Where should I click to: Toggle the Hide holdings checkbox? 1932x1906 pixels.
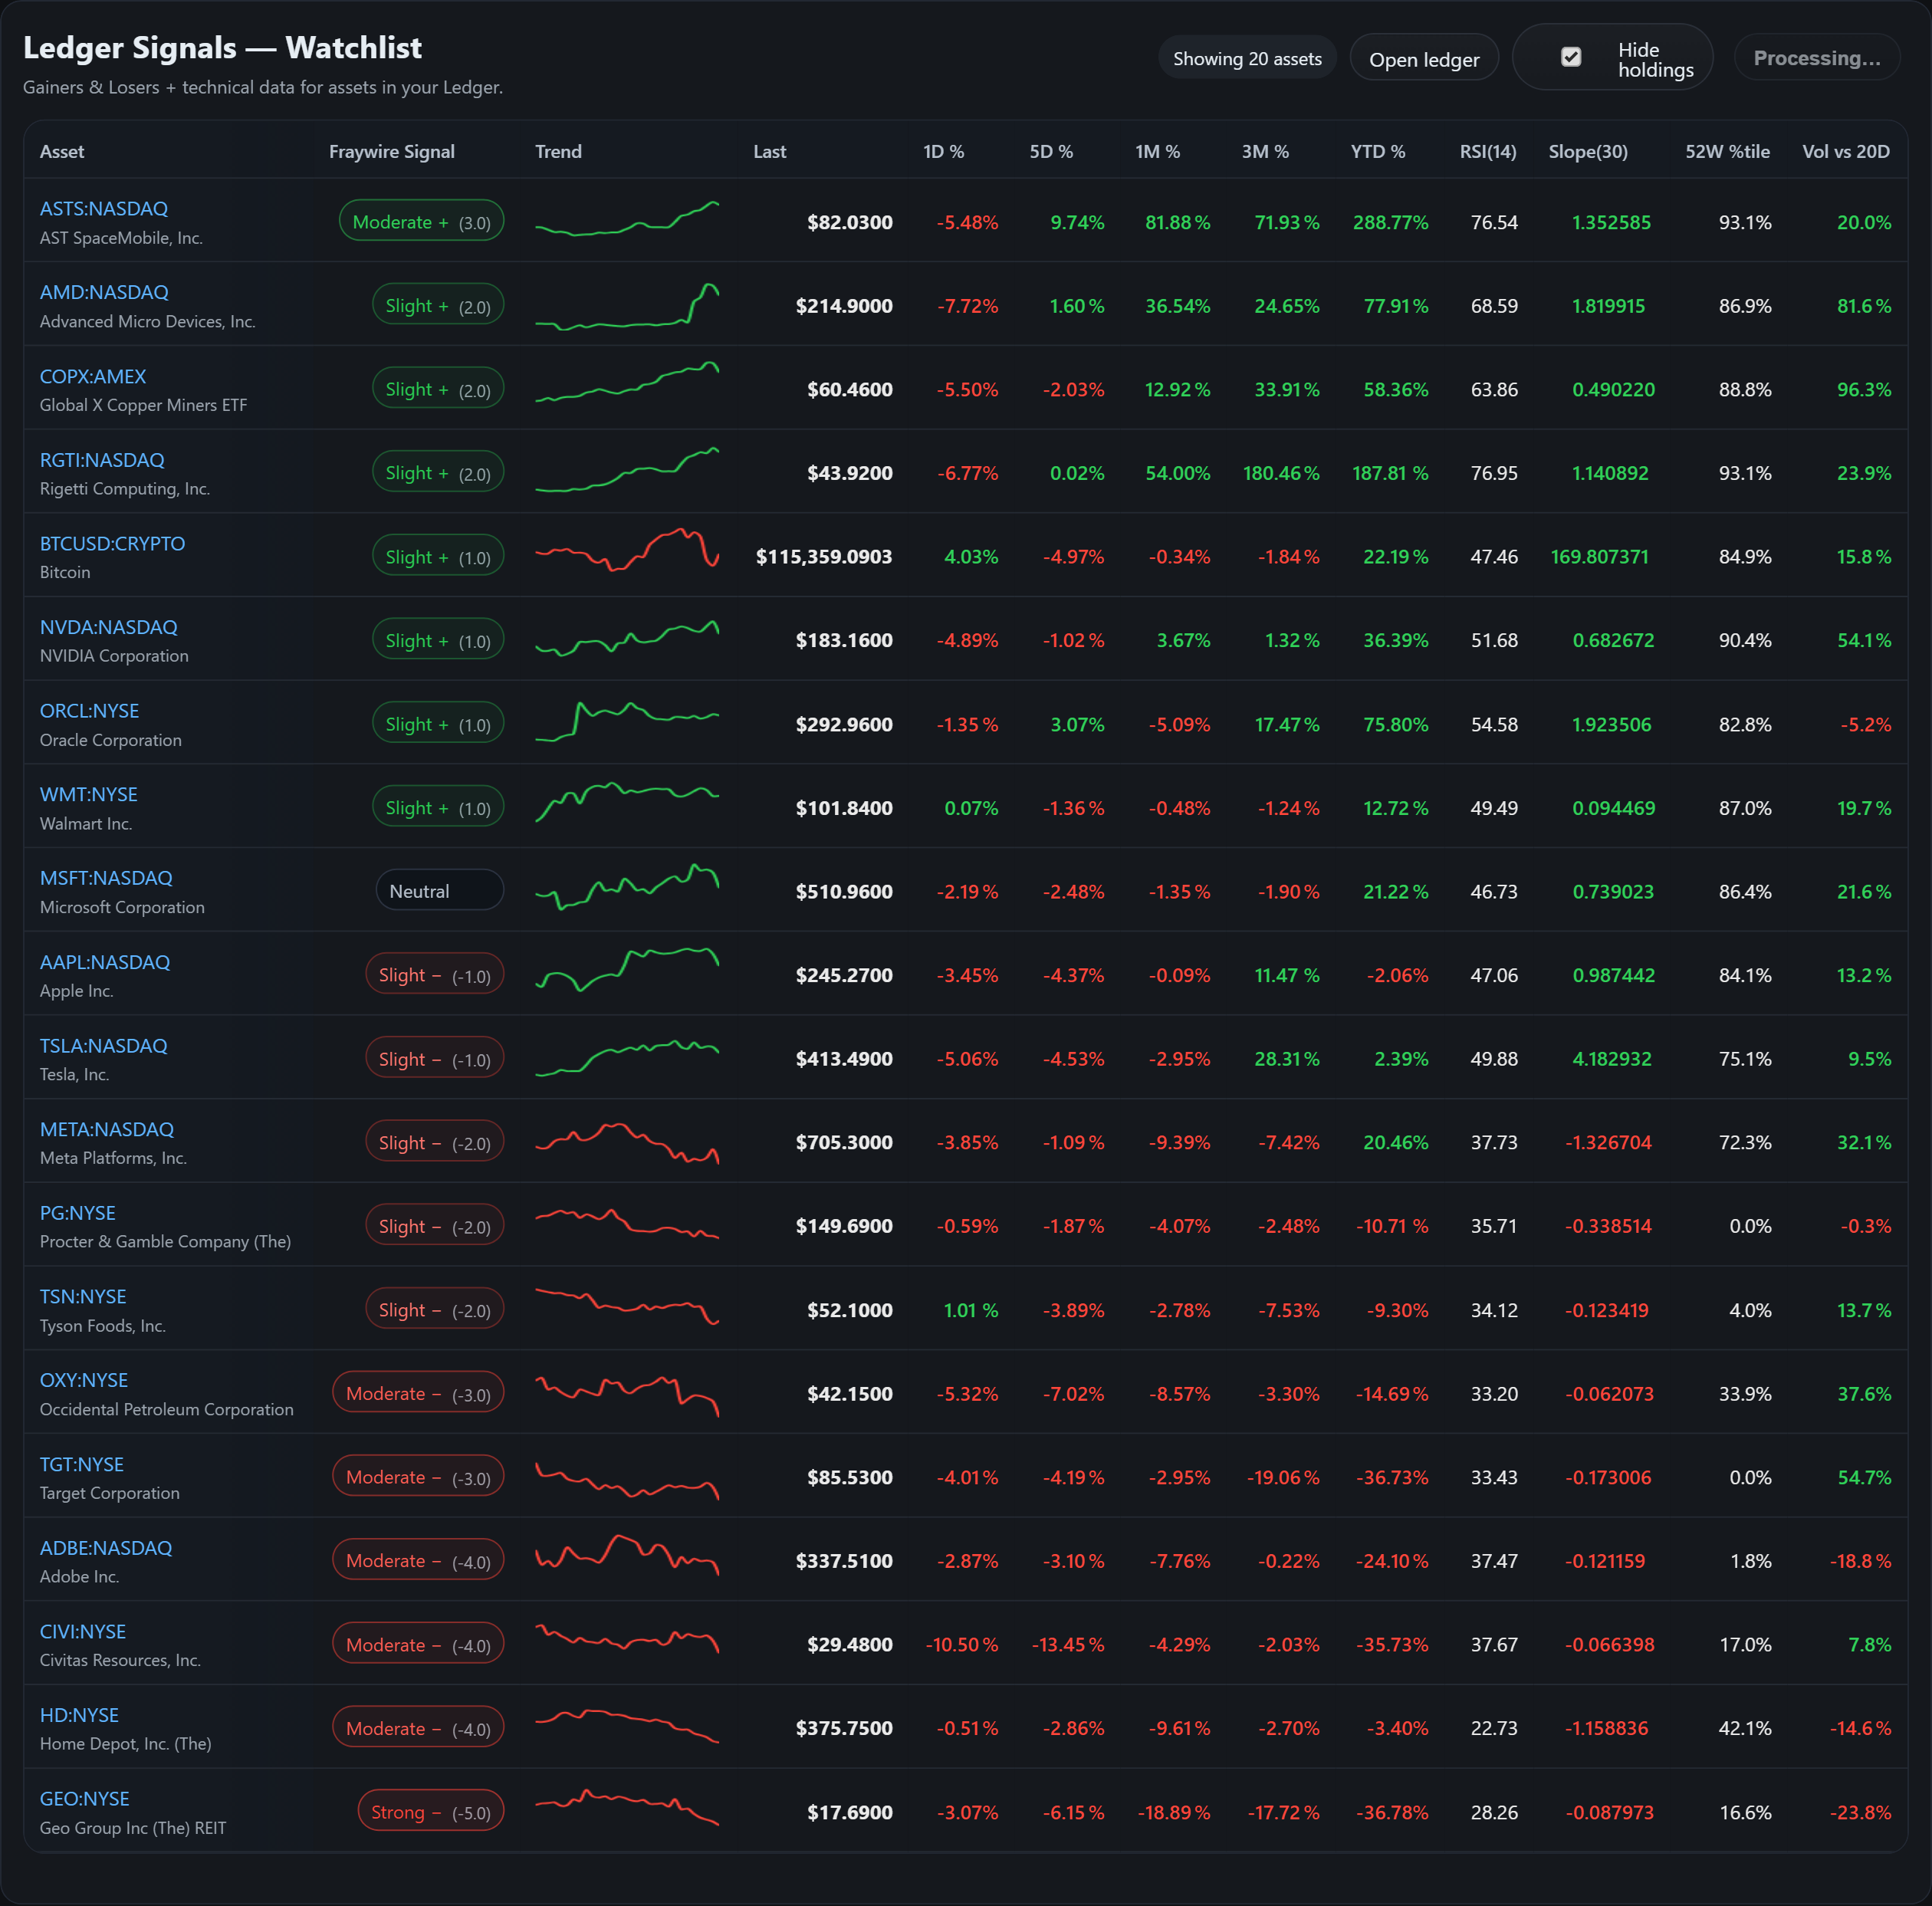(1571, 57)
